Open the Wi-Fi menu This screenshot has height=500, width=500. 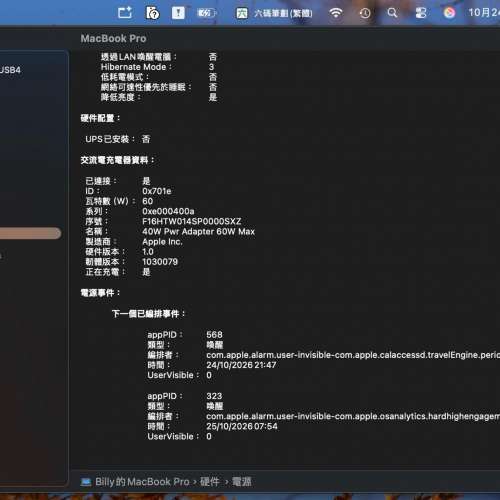point(336,13)
